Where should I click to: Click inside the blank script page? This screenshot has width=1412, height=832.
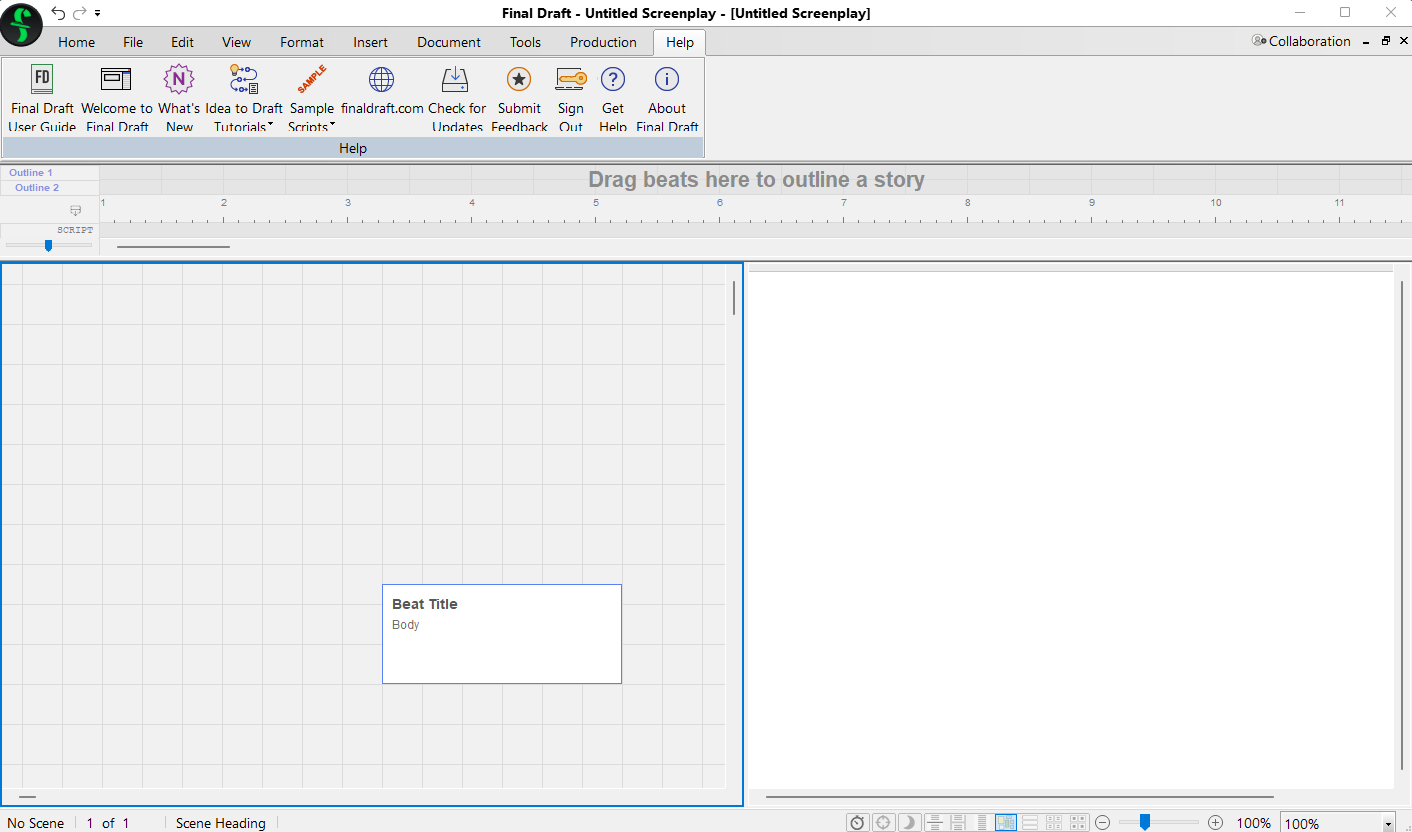1070,530
